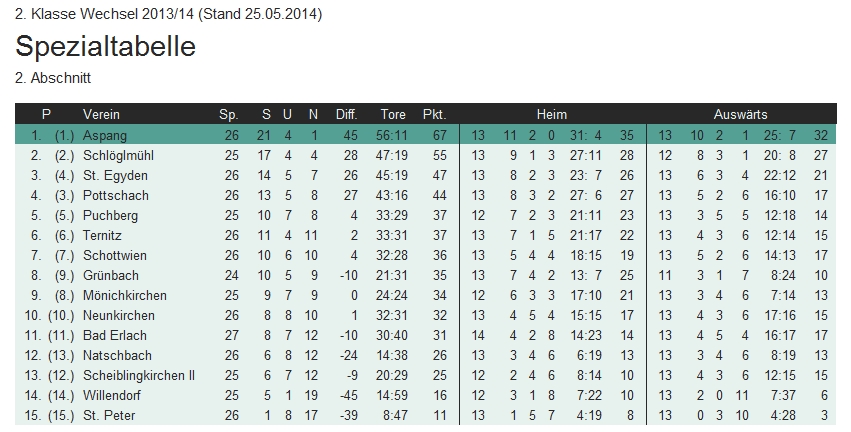851x432 pixels.
Task: Open Scheiblingkirchen II team entry
Action: pyautogui.click(x=139, y=375)
